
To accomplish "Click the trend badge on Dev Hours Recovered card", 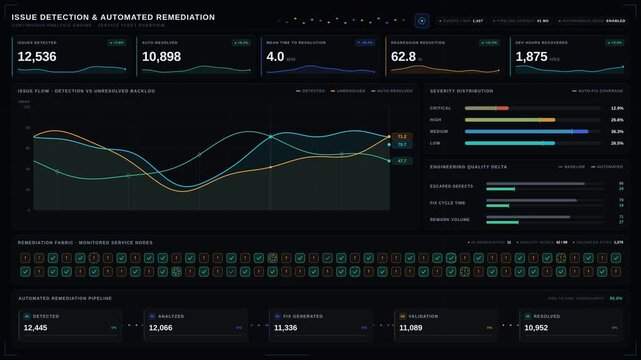I will click(615, 42).
